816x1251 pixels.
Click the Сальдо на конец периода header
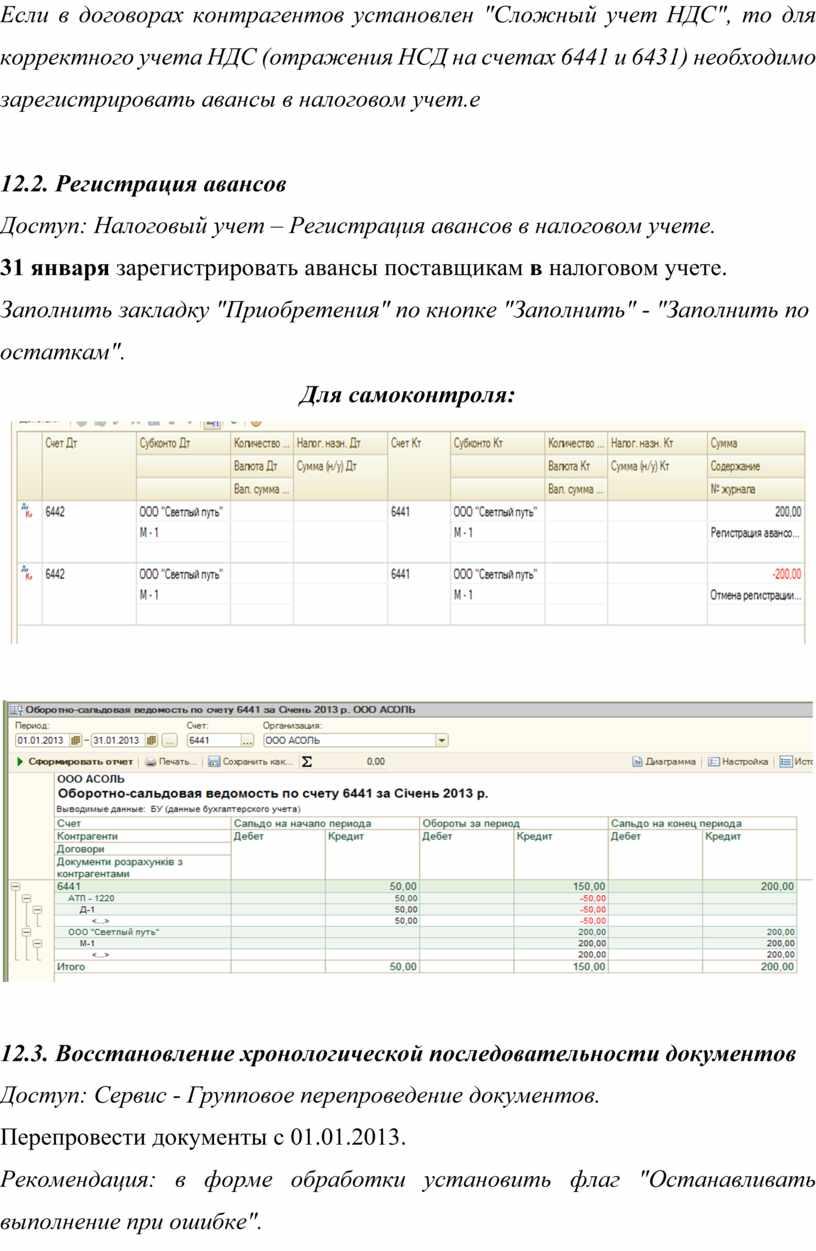click(x=703, y=823)
